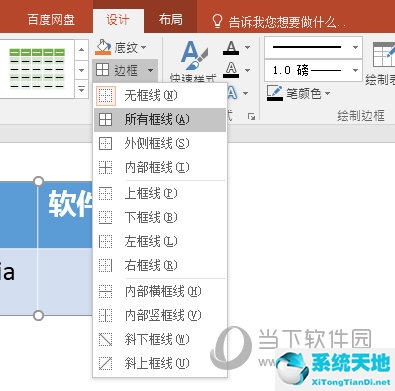Open the 笔颜色 dropdown arrow
The image size is (395, 391).
pyautogui.click(x=327, y=94)
